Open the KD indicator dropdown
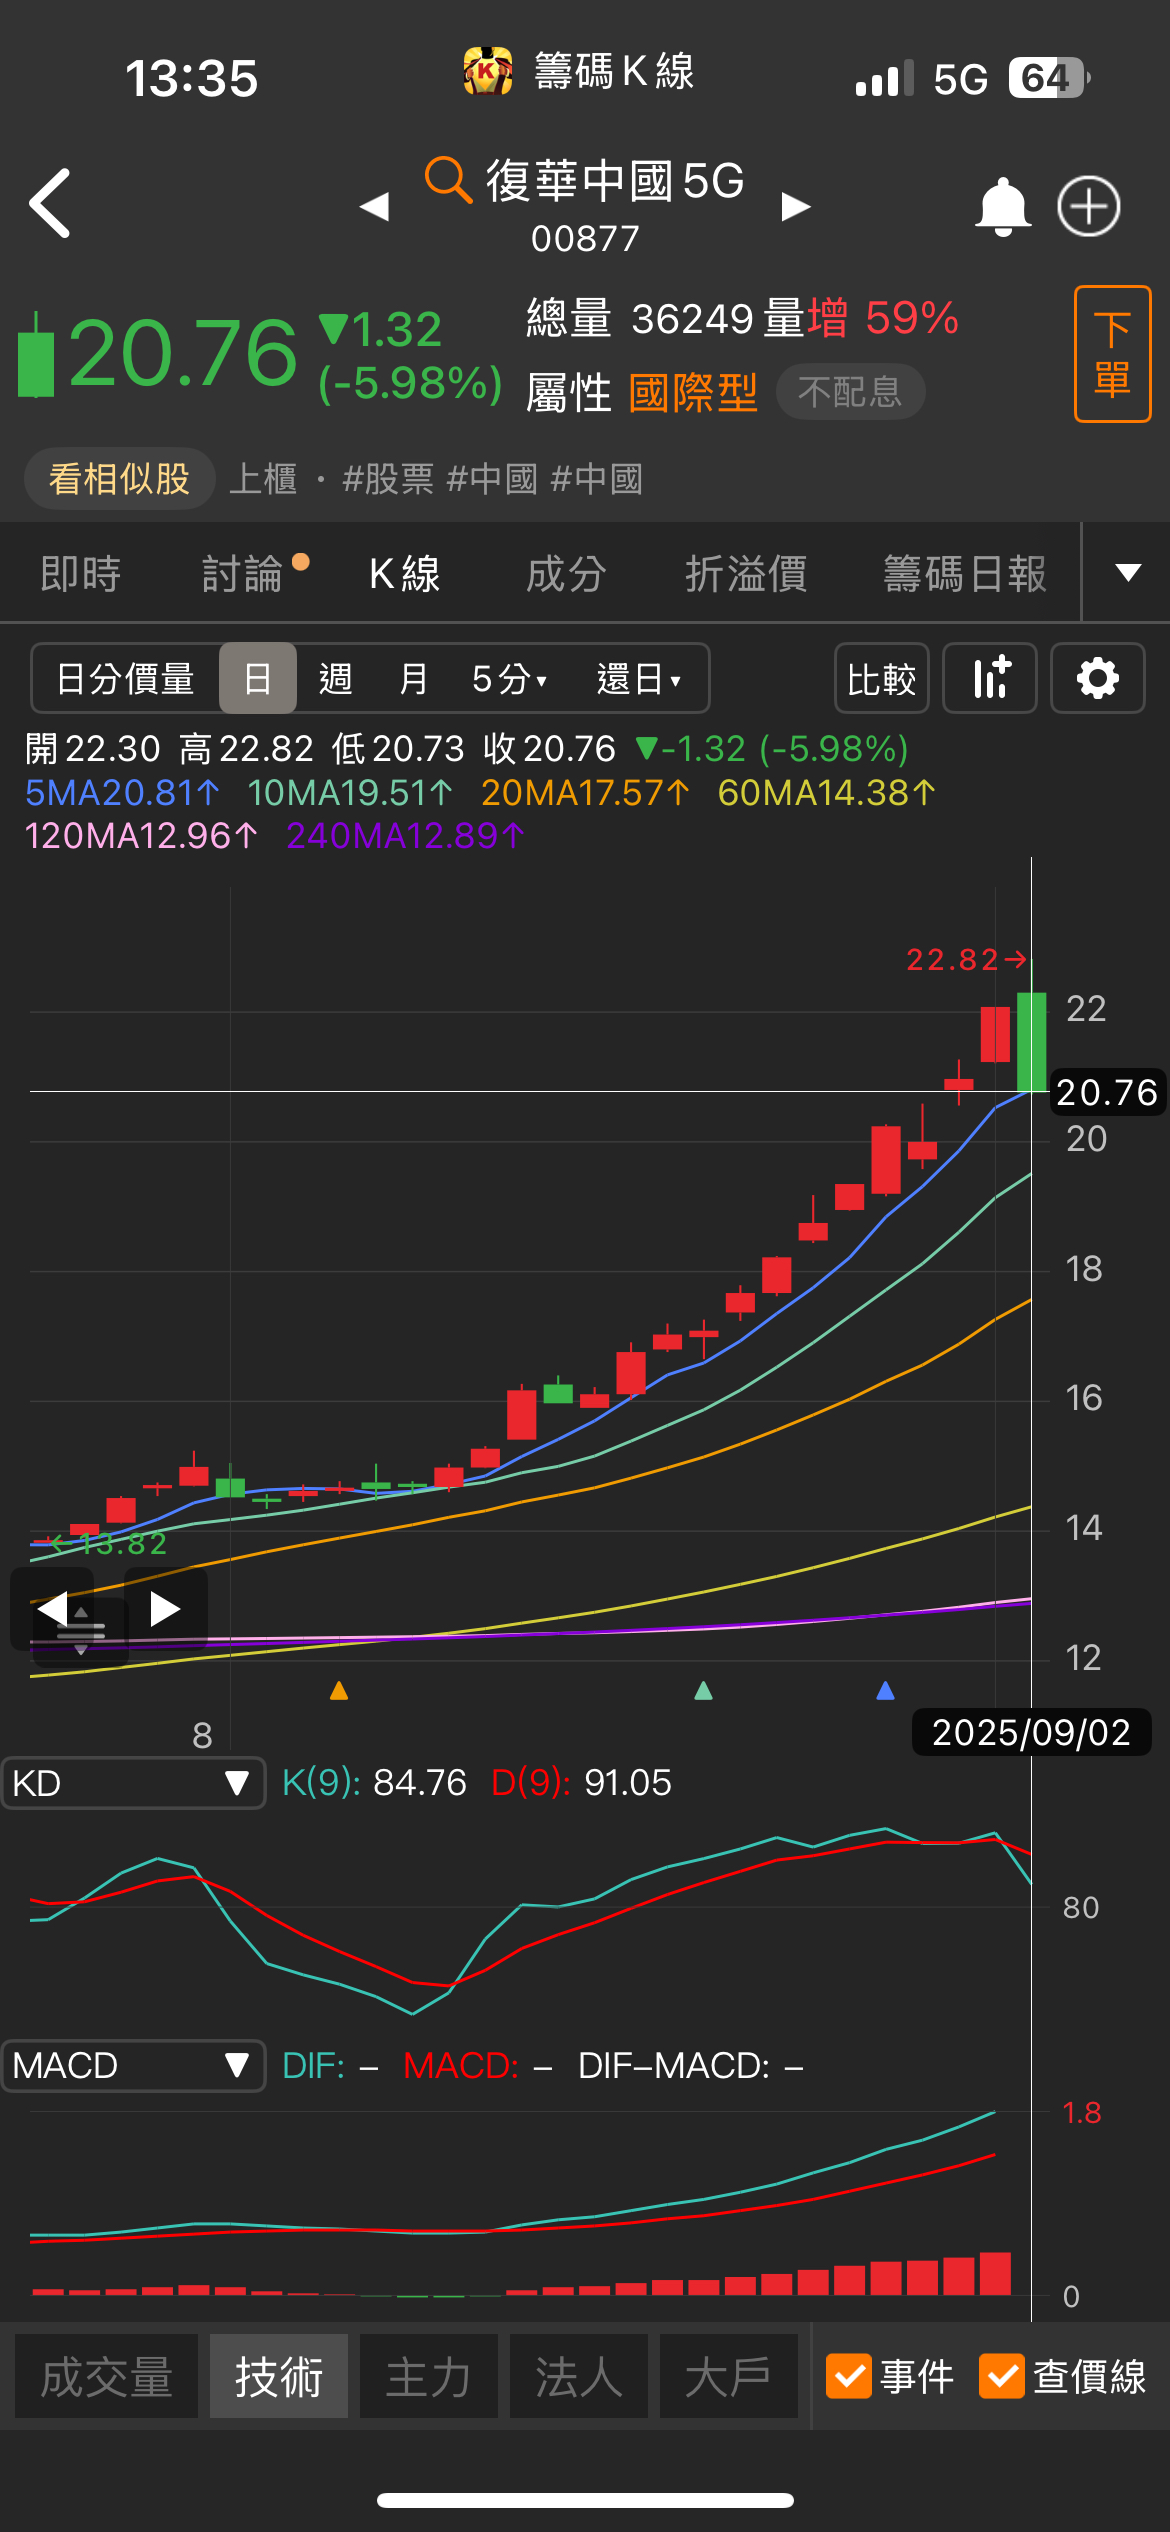 (133, 1783)
